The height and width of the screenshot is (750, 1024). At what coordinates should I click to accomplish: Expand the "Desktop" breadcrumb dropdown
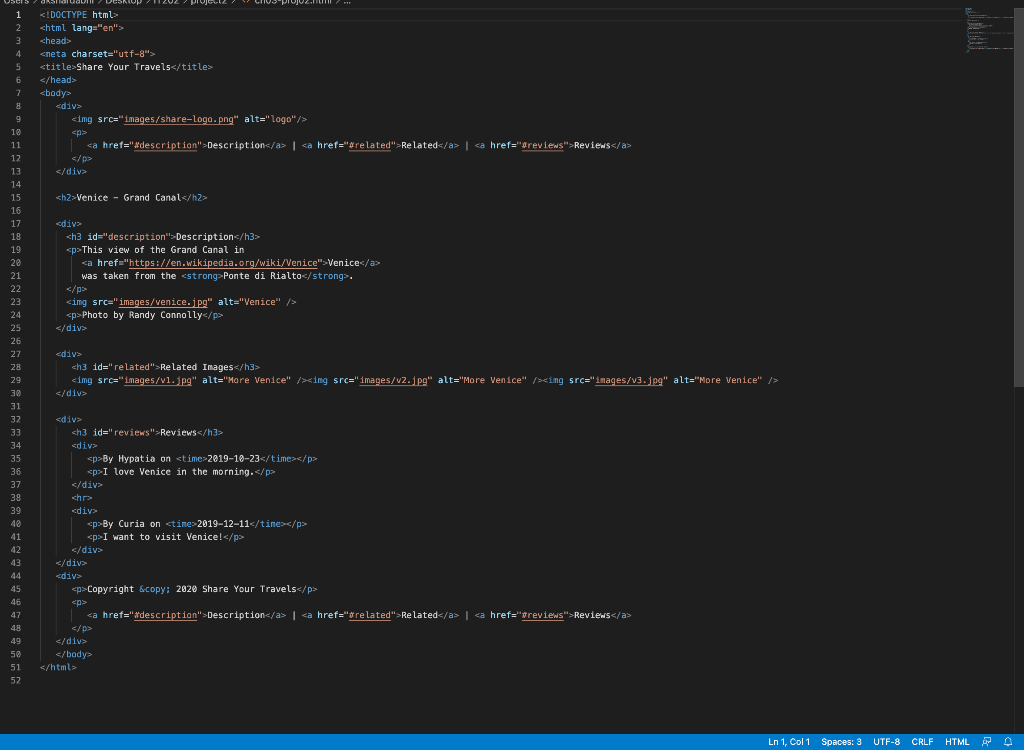tap(121, 3)
